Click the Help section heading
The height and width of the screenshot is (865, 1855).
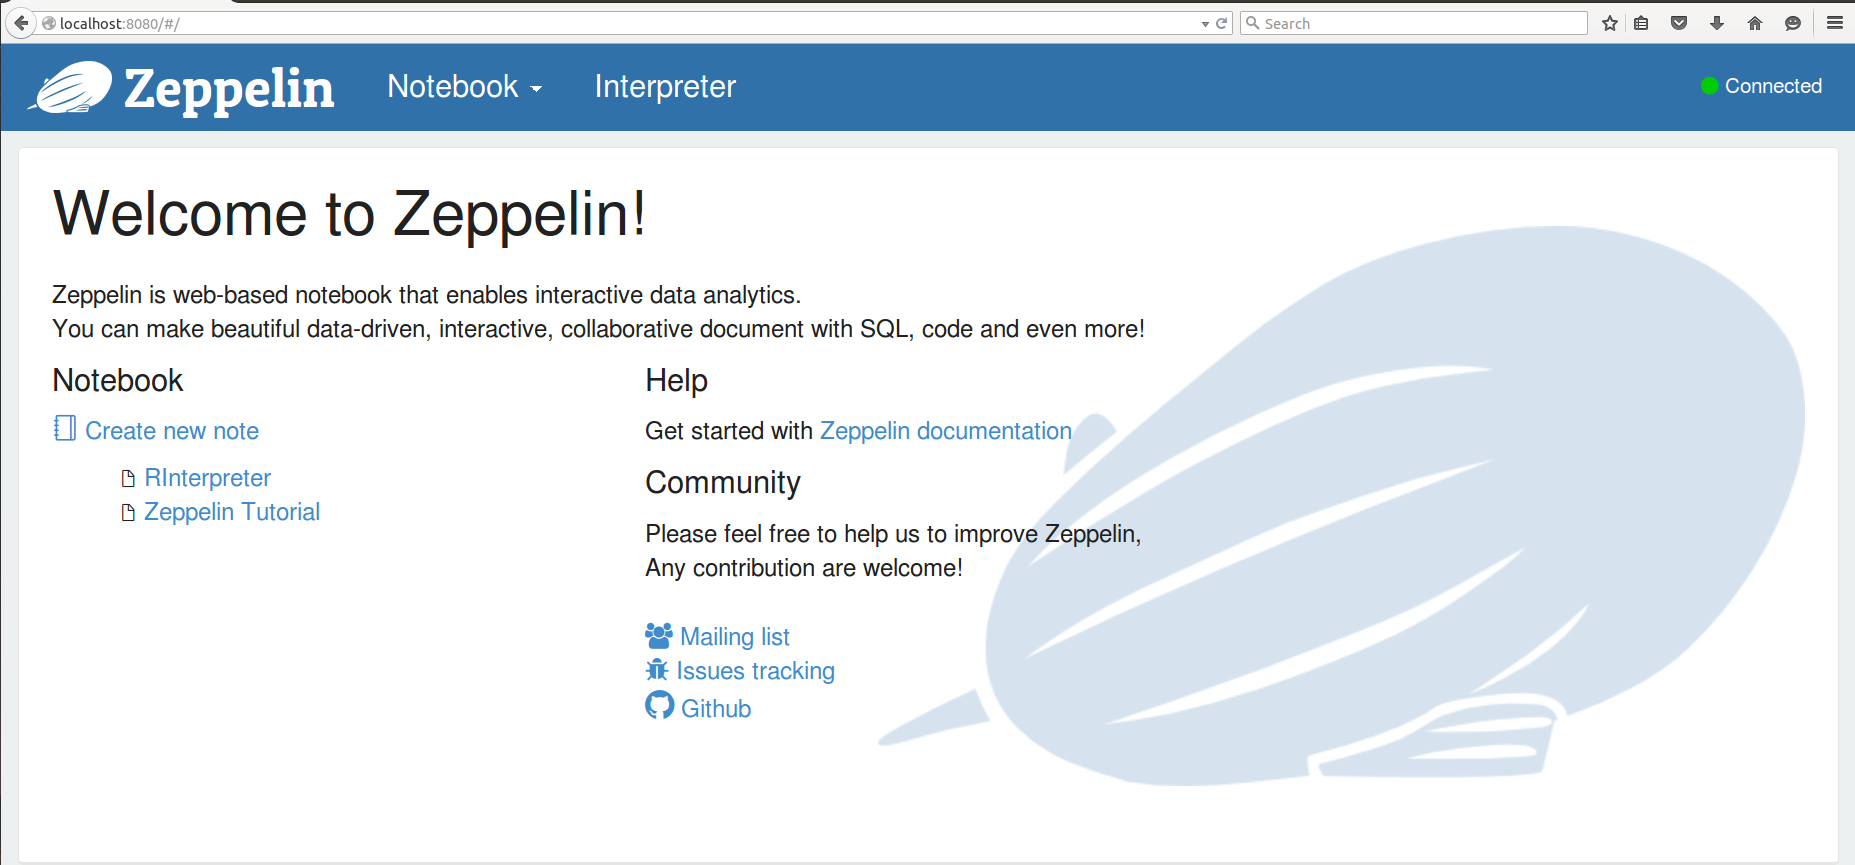pyautogui.click(x=677, y=381)
